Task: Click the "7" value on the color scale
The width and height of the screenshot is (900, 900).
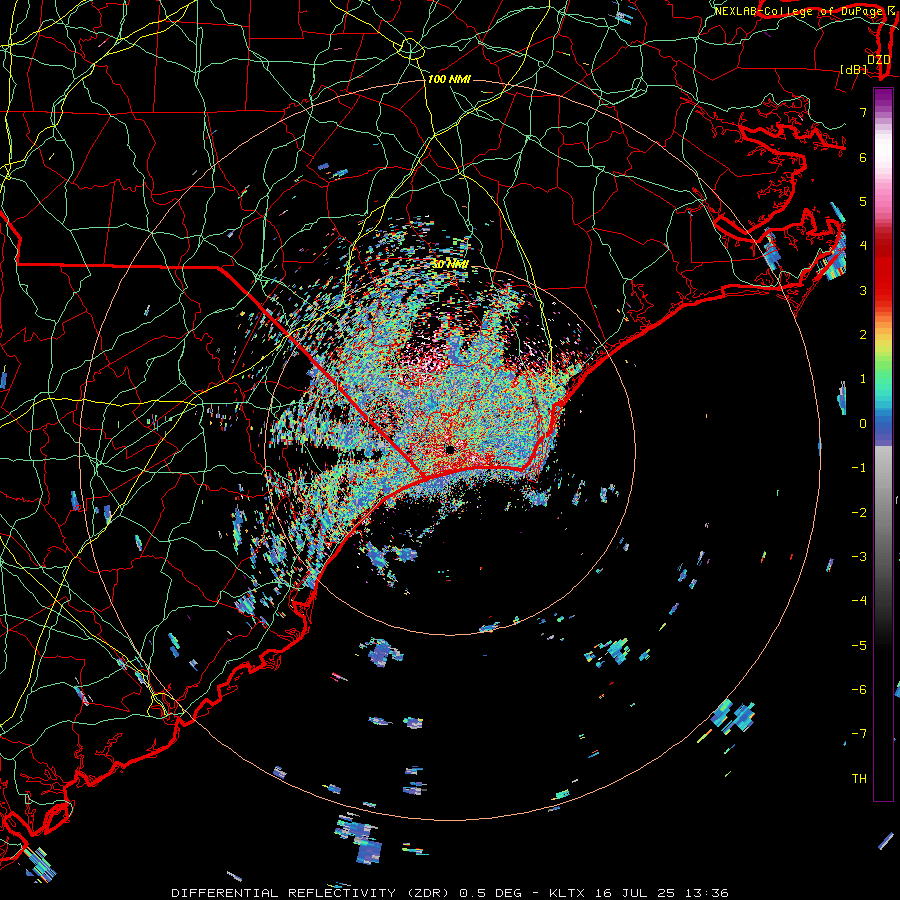Action: pos(863,112)
